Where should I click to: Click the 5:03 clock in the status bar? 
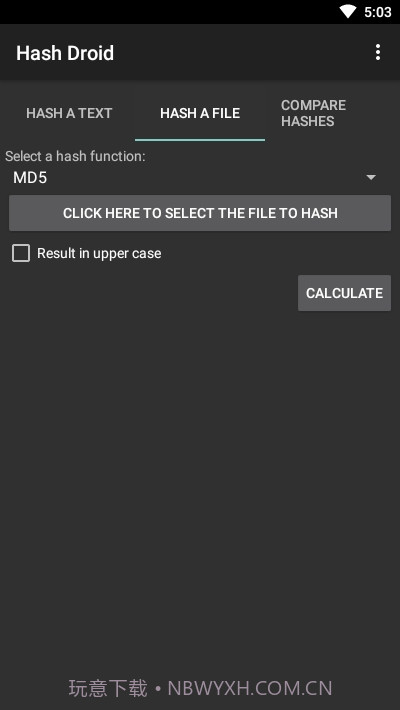(378, 12)
